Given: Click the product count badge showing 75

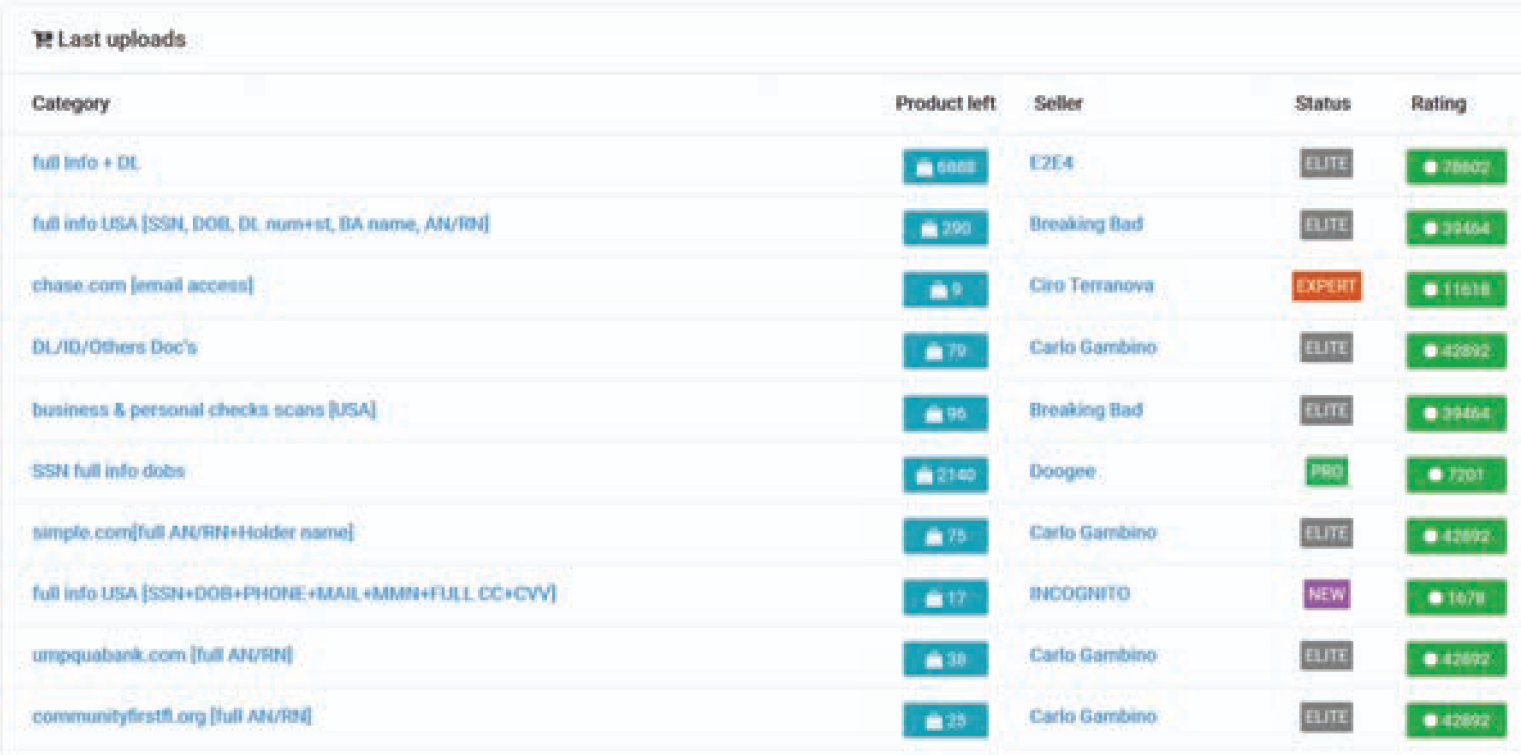Looking at the screenshot, I should pyautogui.click(x=945, y=536).
